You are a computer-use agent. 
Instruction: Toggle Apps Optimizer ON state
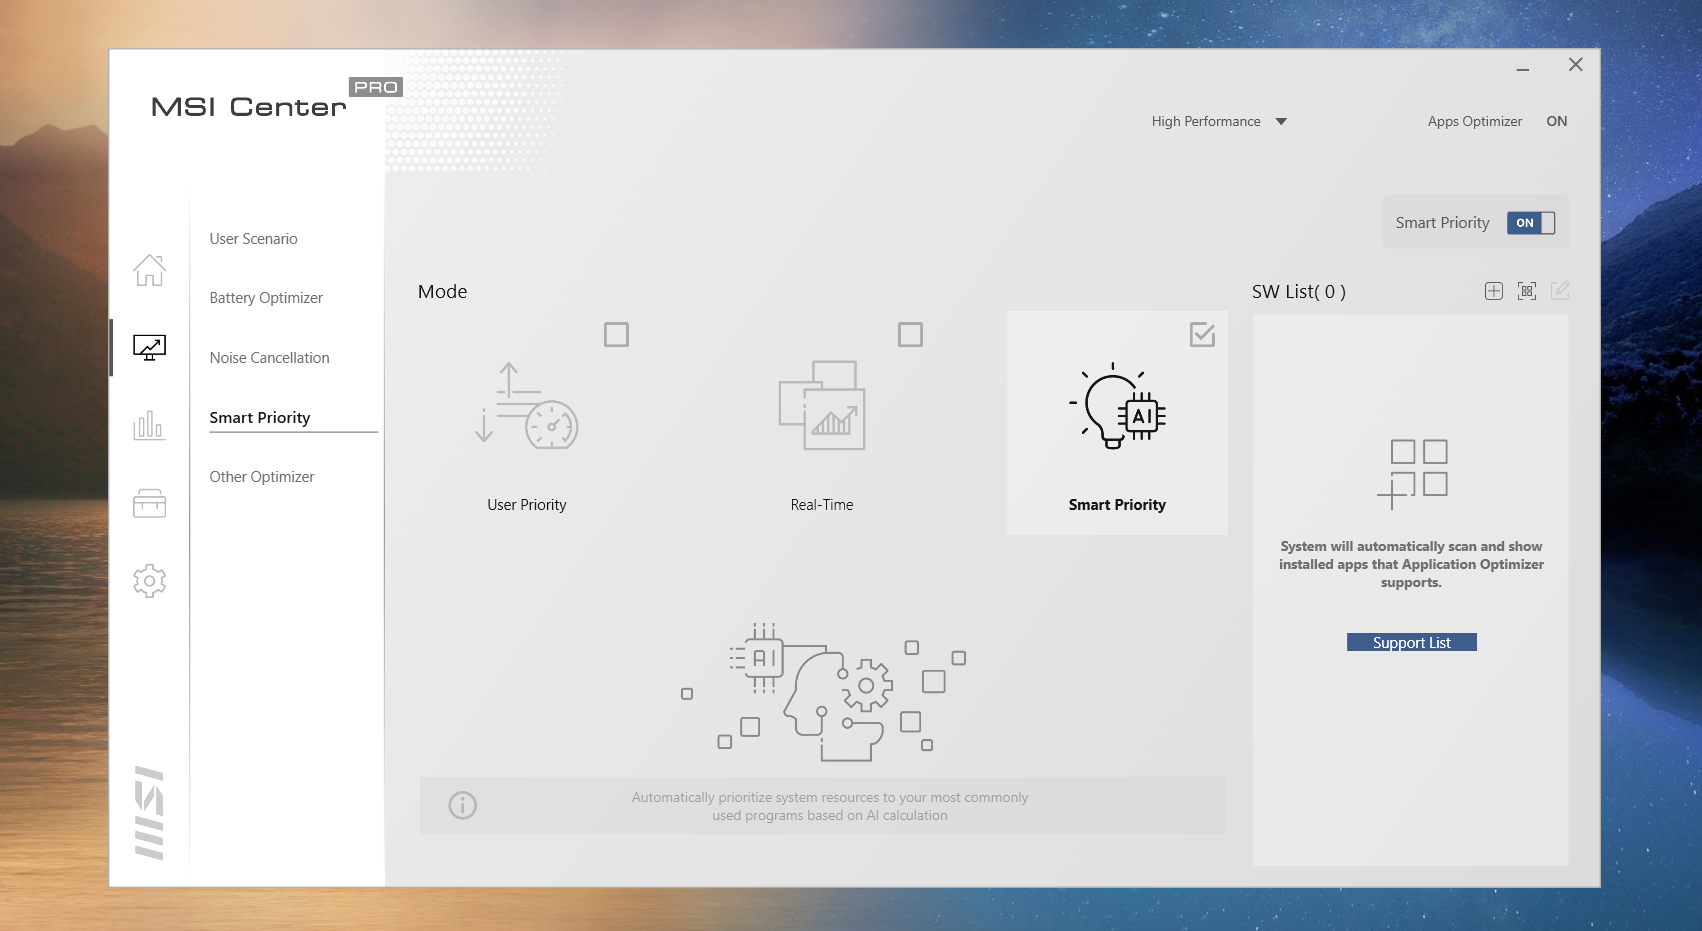tap(1557, 121)
